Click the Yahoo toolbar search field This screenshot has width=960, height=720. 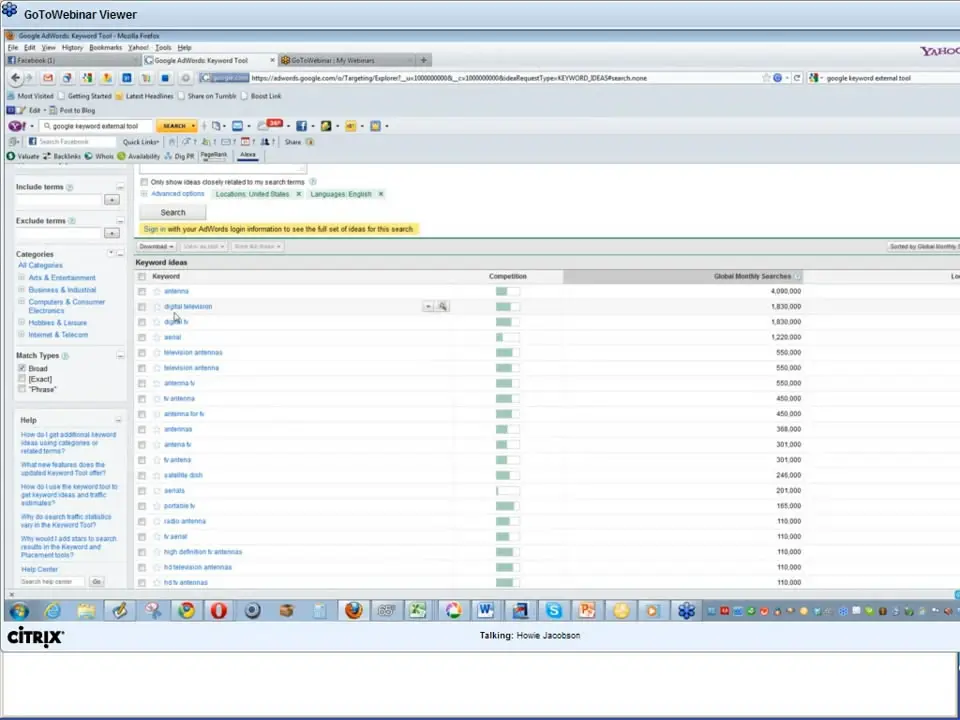(x=96, y=126)
